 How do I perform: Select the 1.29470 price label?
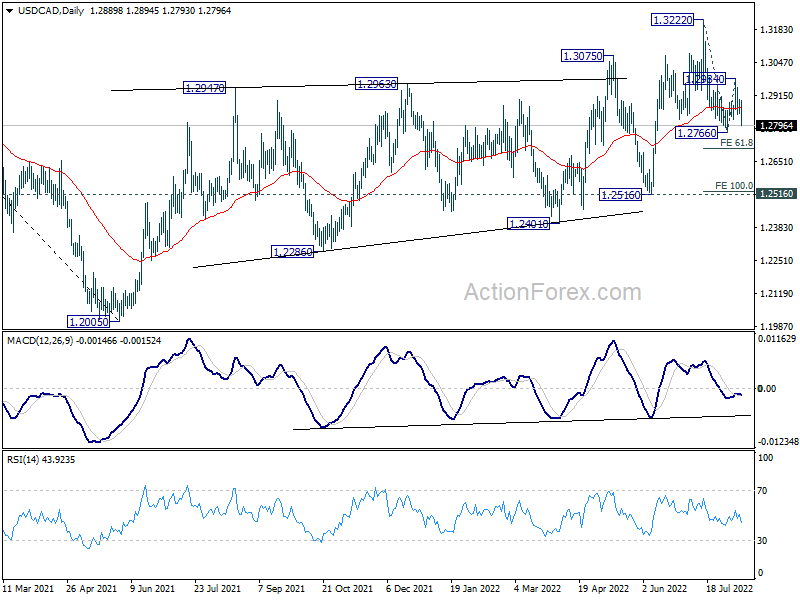(x=204, y=88)
